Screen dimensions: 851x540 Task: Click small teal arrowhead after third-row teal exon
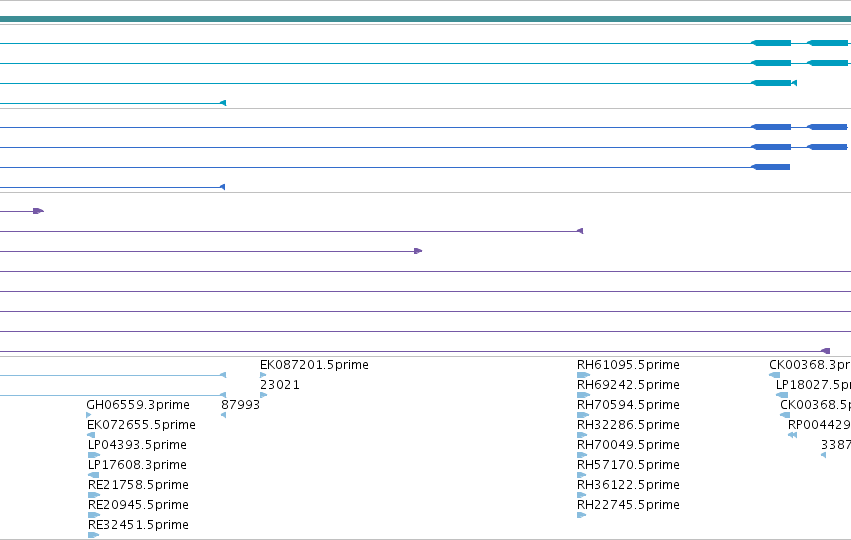[794, 83]
